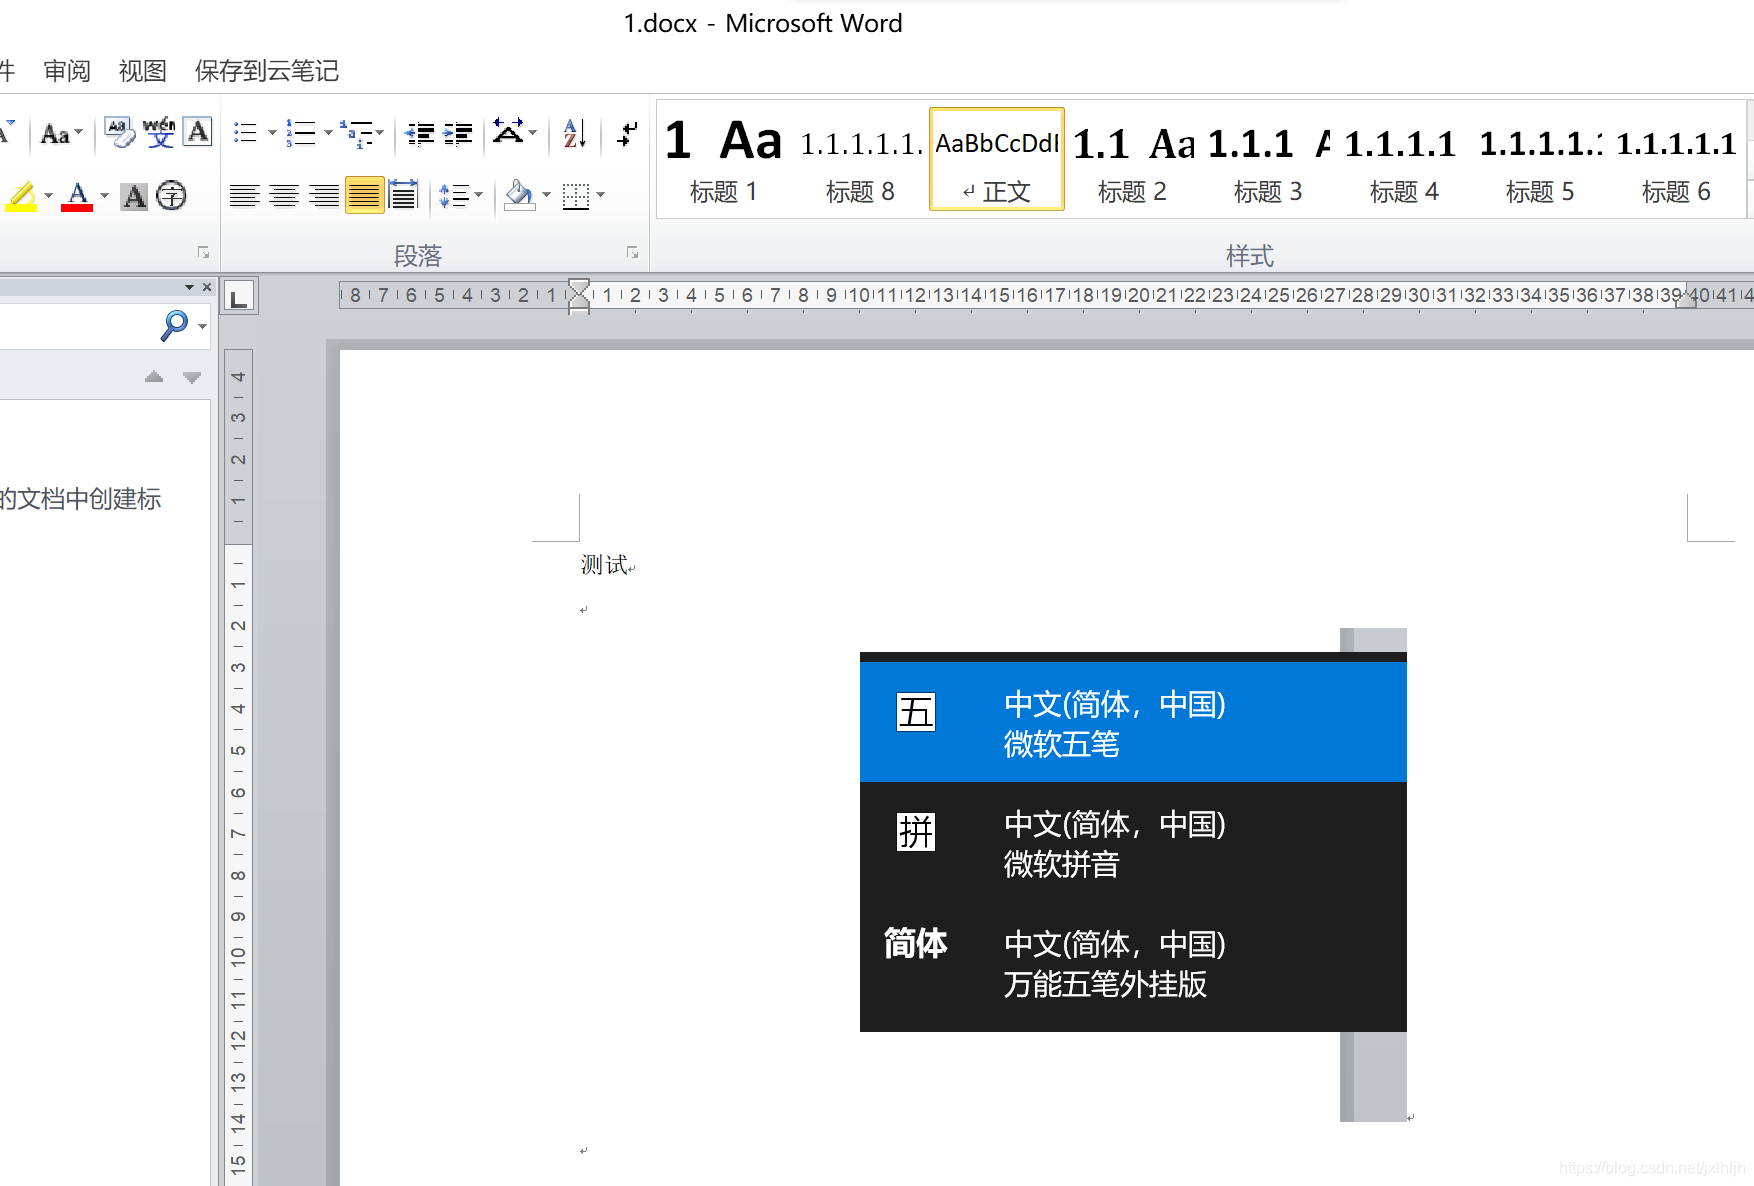This screenshot has width=1754, height=1186.
Task: Apply enclose characters (带圈字符) formatting
Action: pyautogui.click(x=171, y=196)
